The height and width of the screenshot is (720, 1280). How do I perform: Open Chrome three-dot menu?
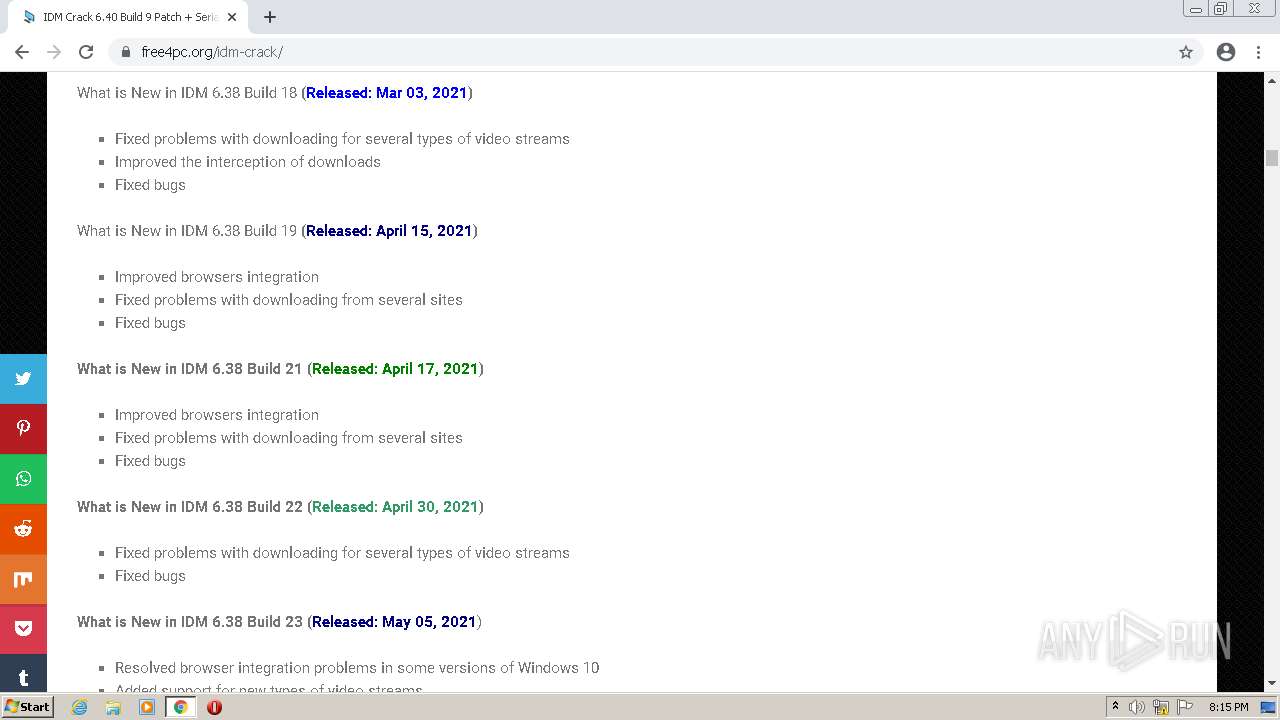[1258, 52]
